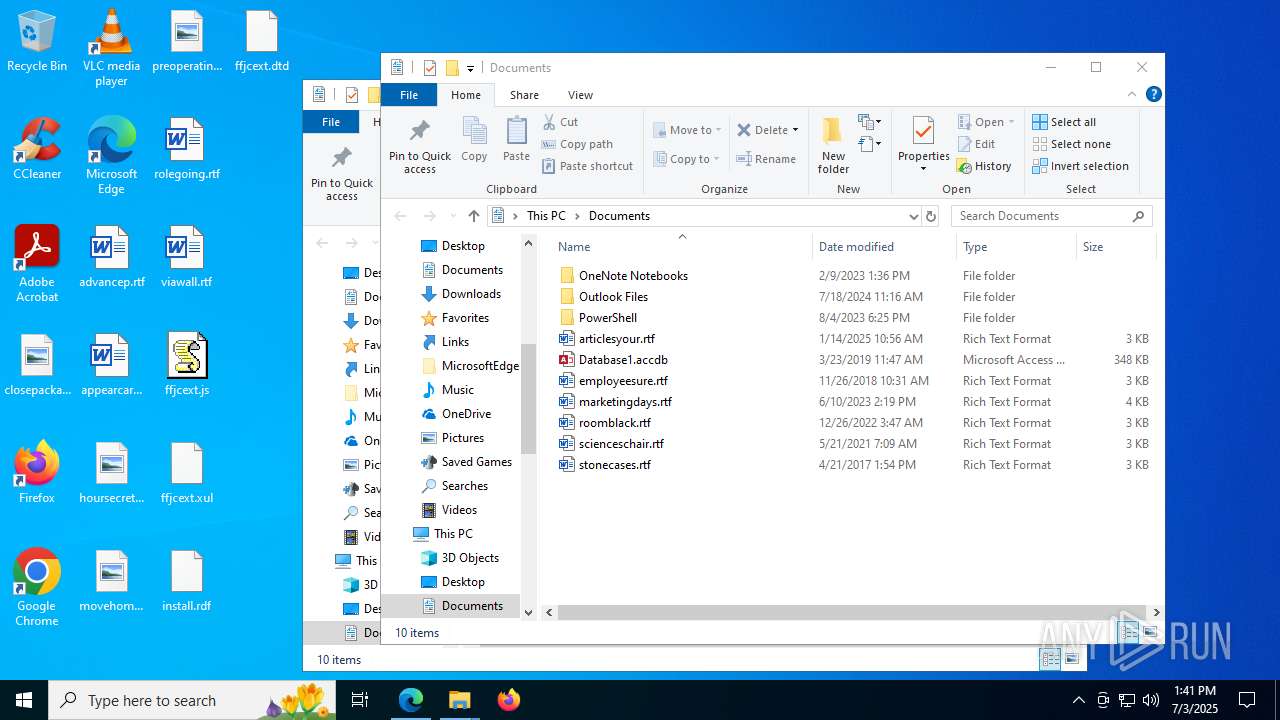The width and height of the screenshot is (1280, 720).
Task: Sort by the Type column header
Action: [1016, 247]
